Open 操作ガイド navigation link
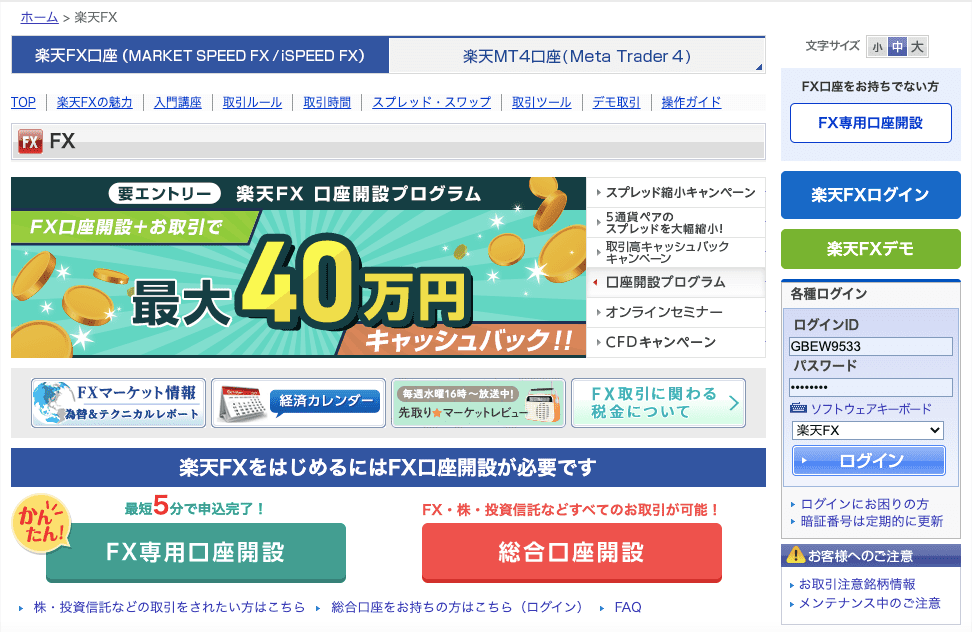972x632 pixels. 691,102
